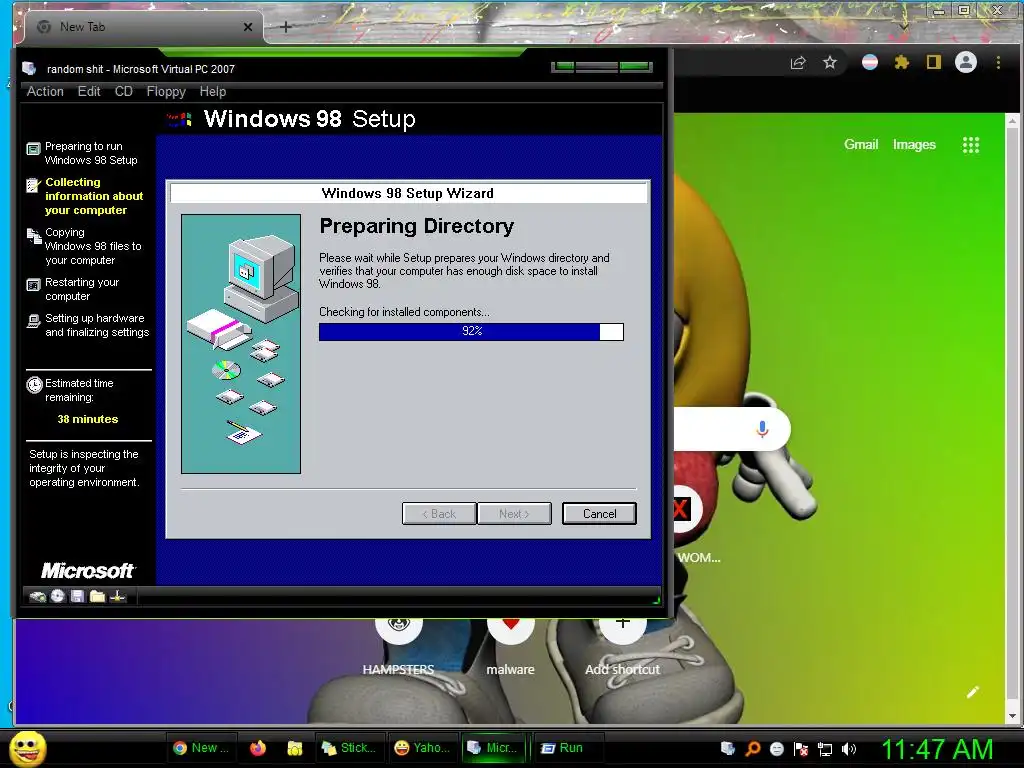Click the volume speaker tray icon
Screen dimensions: 1024x768
pos(848,749)
